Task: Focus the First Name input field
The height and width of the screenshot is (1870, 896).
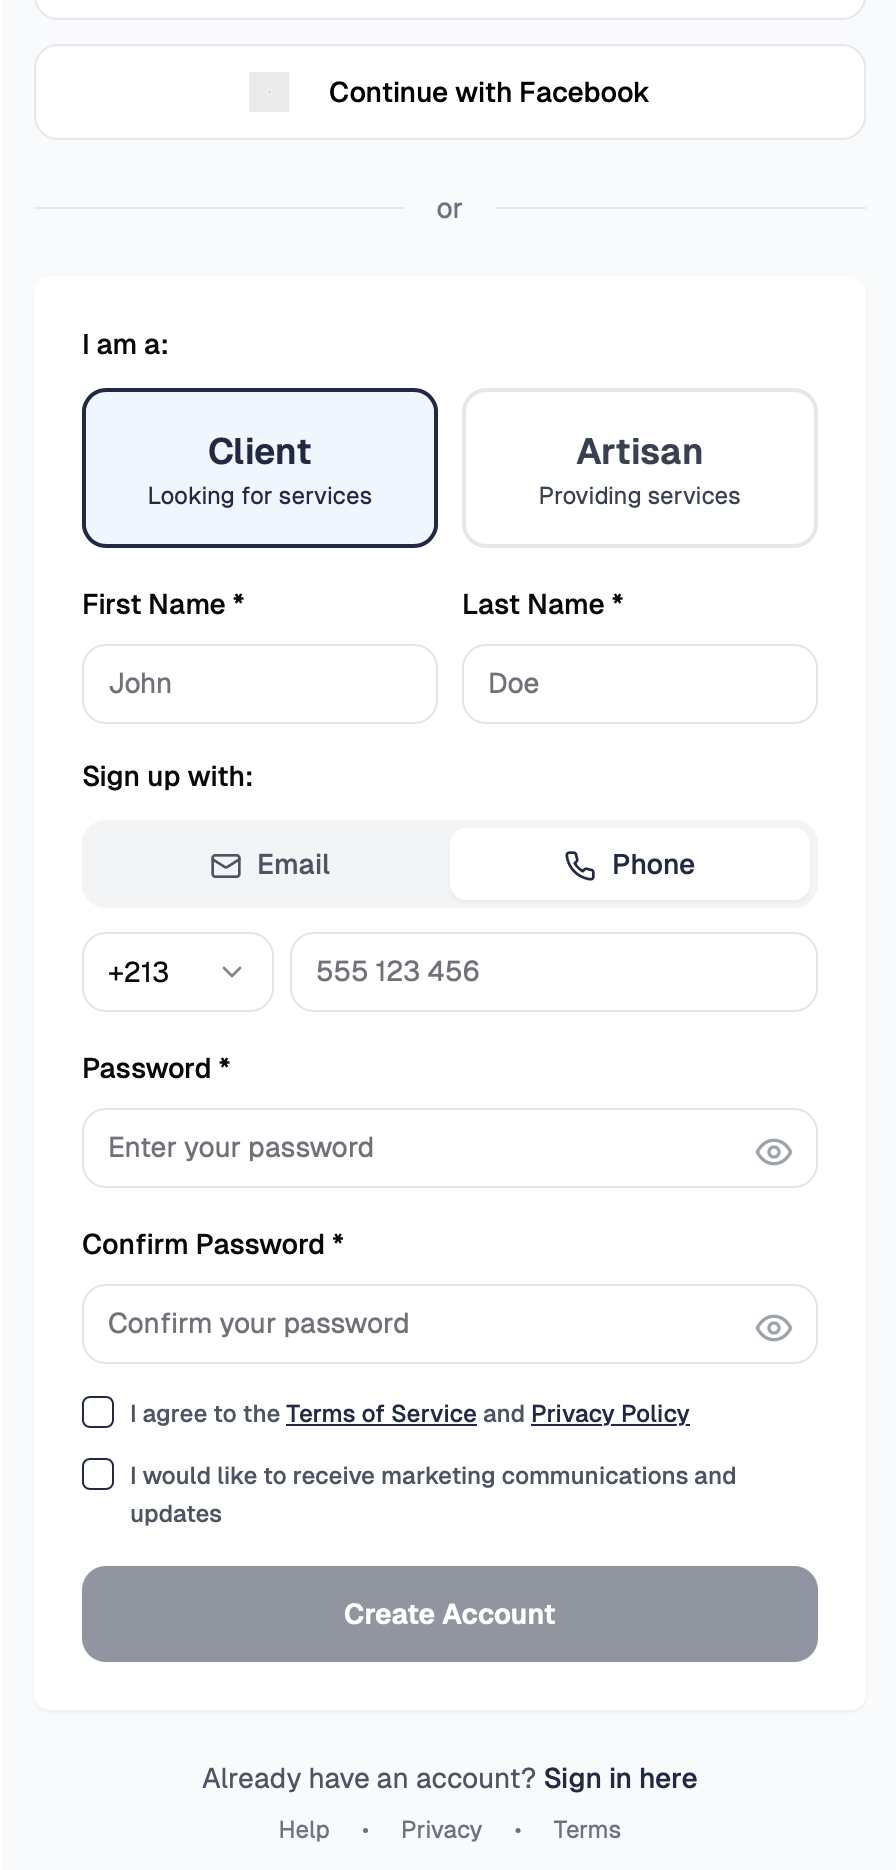Action: point(260,684)
